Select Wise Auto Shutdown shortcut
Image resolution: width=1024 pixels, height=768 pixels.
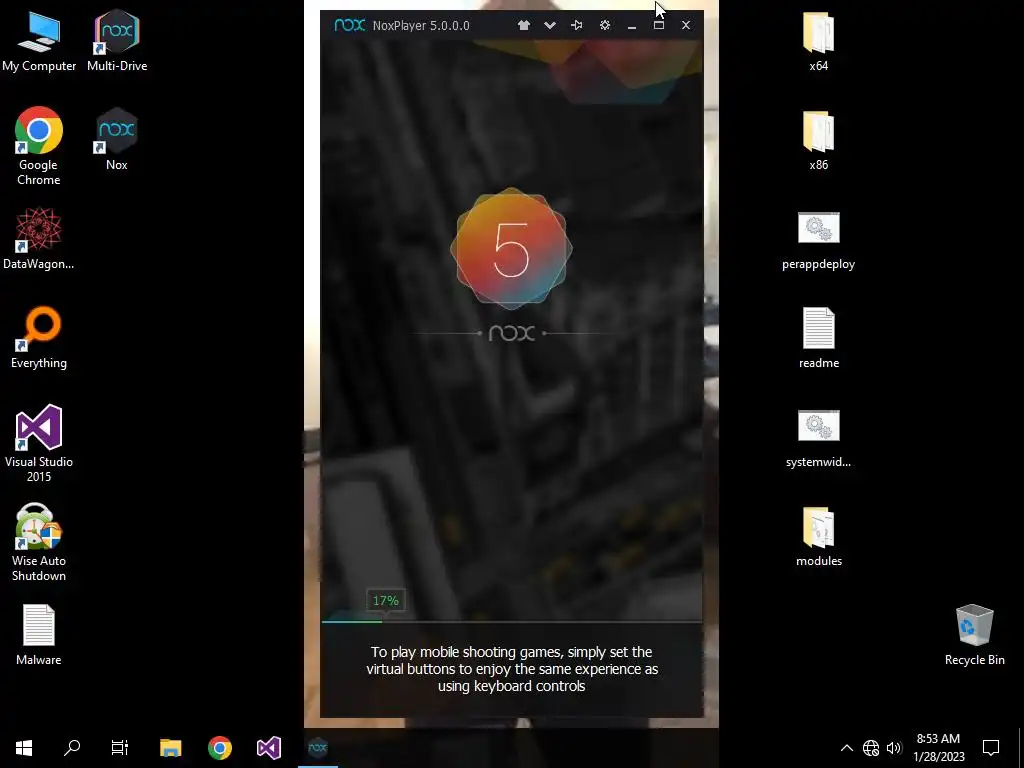(x=39, y=542)
